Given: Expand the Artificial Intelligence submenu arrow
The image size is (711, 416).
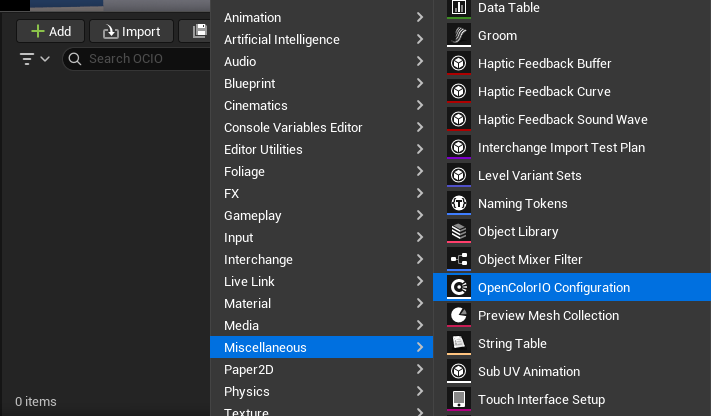Looking at the screenshot, I should tap(420, 39).
